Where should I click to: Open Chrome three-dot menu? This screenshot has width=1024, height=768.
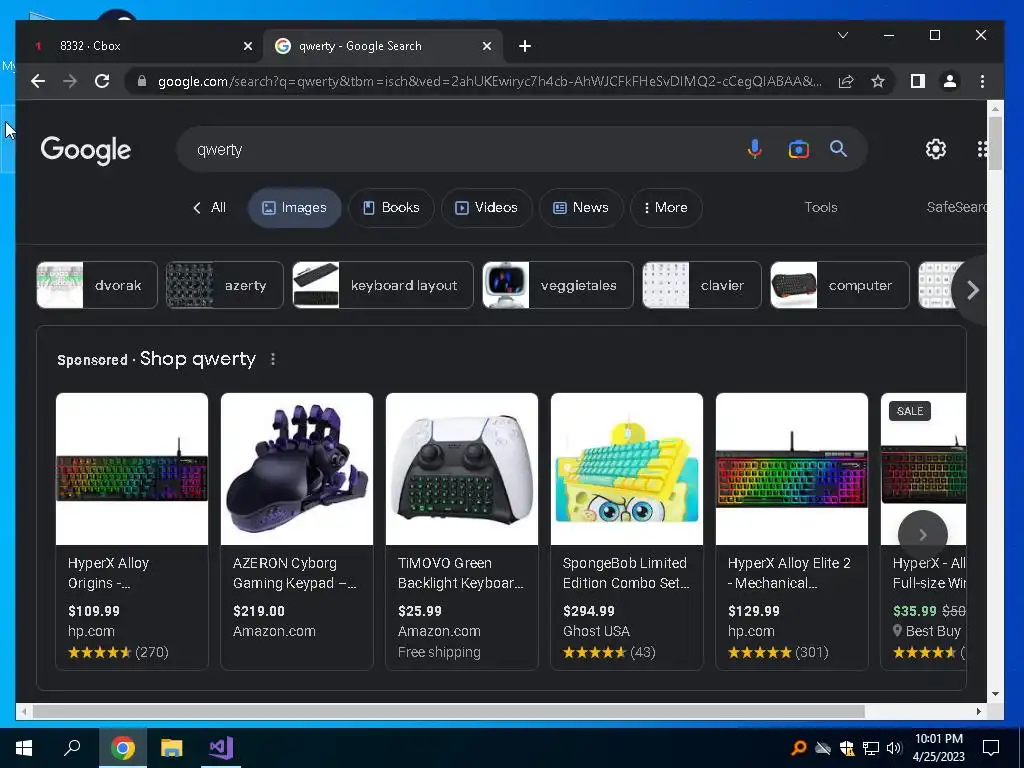point(982,81)
